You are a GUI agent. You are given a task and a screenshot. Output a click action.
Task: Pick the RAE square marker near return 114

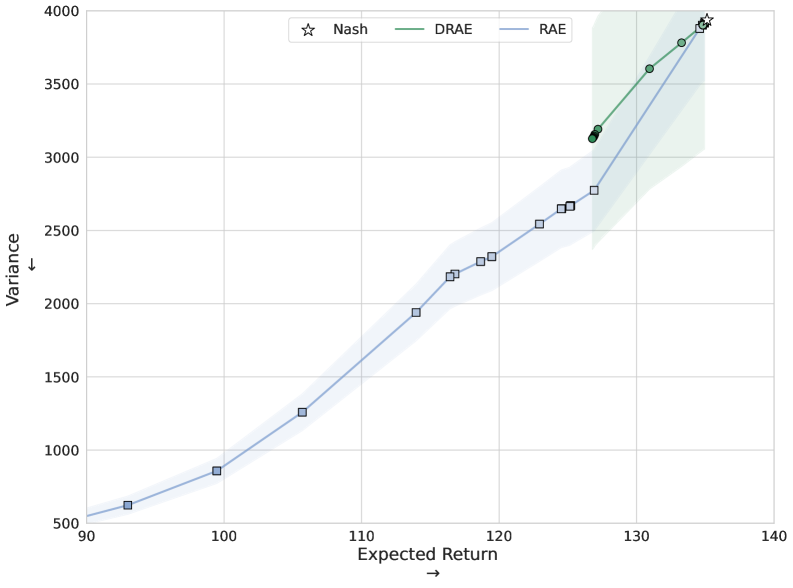[416, 312]
